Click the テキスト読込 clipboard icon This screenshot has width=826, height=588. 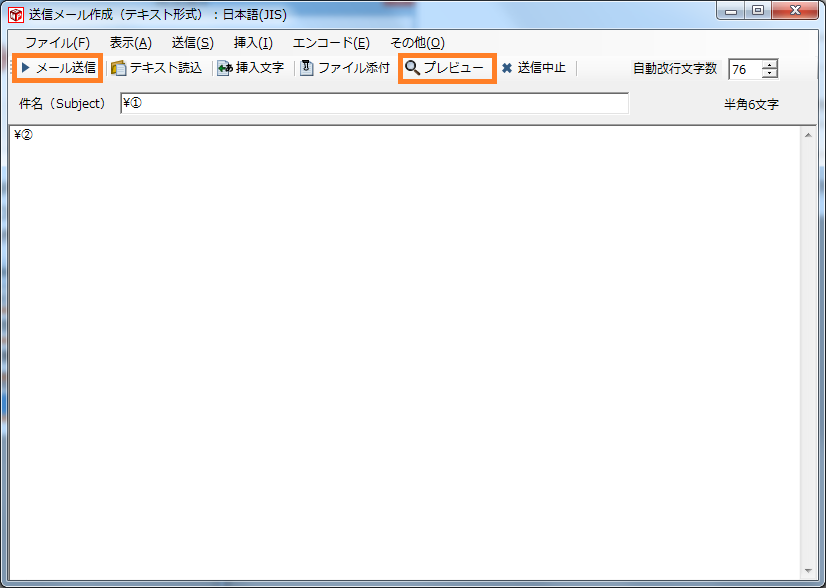click(x=119, y=68)
